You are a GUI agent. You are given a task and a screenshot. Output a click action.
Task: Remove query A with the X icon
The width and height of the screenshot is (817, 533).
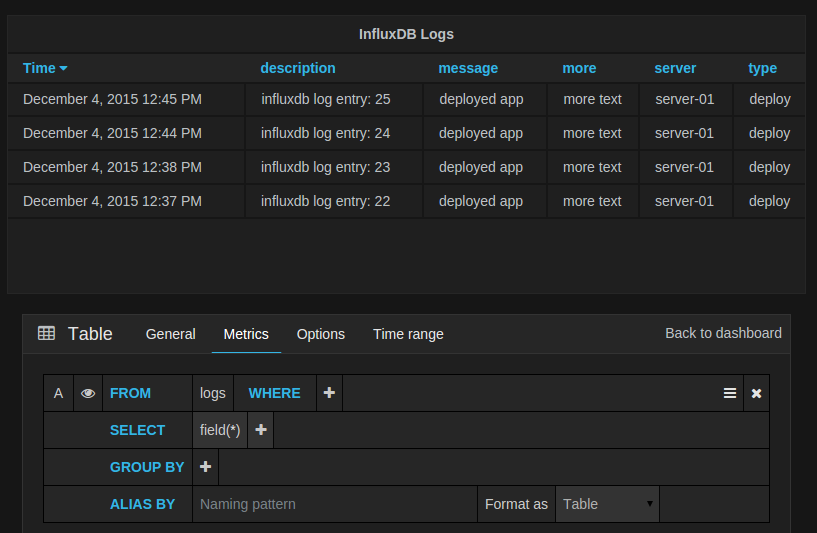[x=756, y=393]
